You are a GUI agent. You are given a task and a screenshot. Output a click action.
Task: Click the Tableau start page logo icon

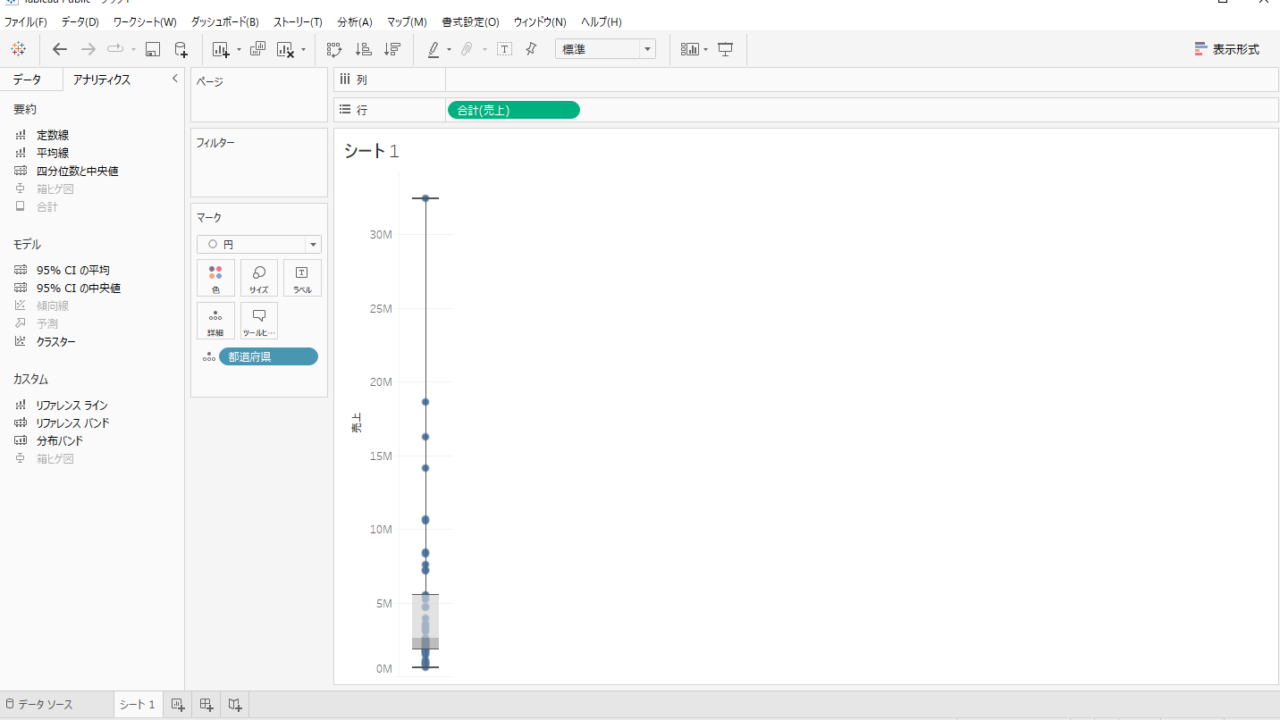(x=18, y=49)
